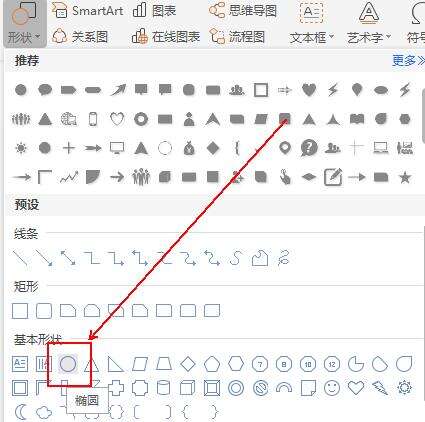This screenshot has width=425, height=422.
Task: Select the outline hexagon basic shape
Action: point(236,364)
